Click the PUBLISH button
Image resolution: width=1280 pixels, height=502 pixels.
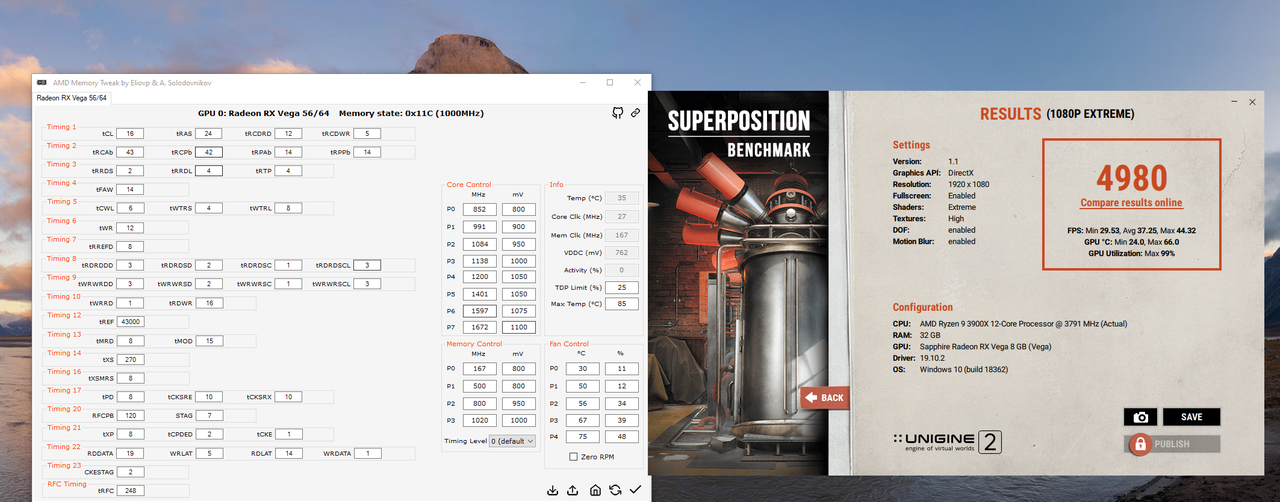coord(1172,445)
